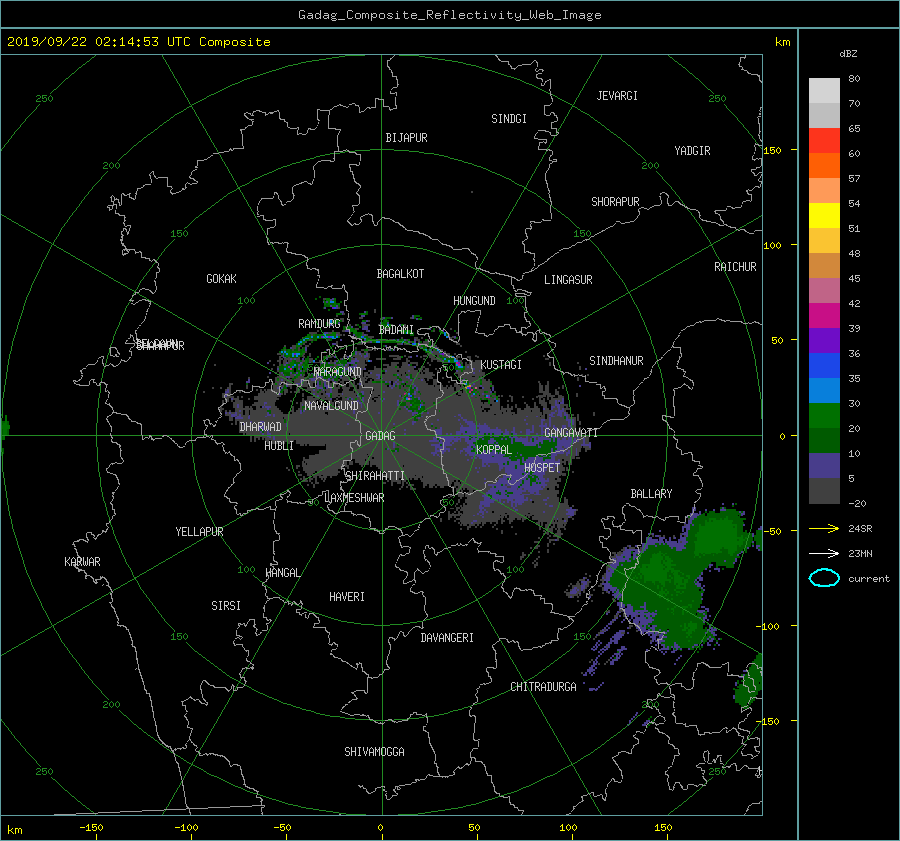Click the LAXMESHWAR city label
900x841 pixels.
pos(354,498)
